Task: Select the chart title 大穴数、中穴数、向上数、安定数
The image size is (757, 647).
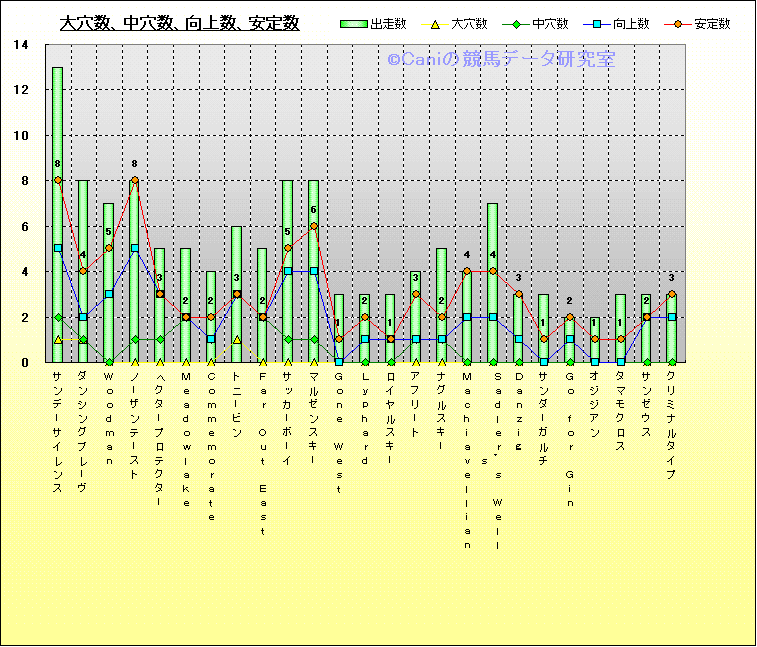Action: (x=179, y=23)
